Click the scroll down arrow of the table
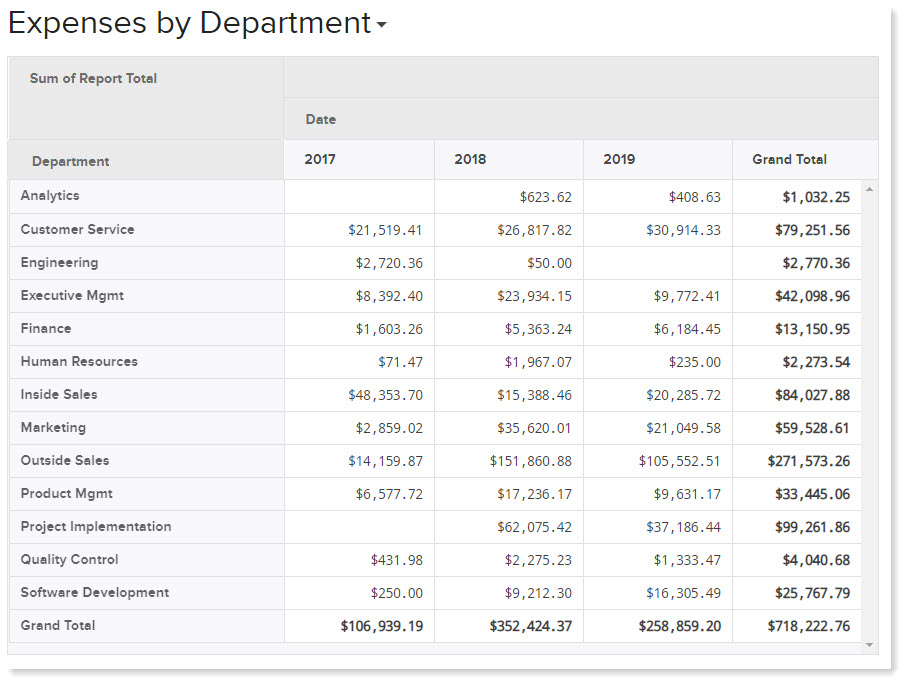The width and height of the screenshot is (906, 684). (868, 645)
